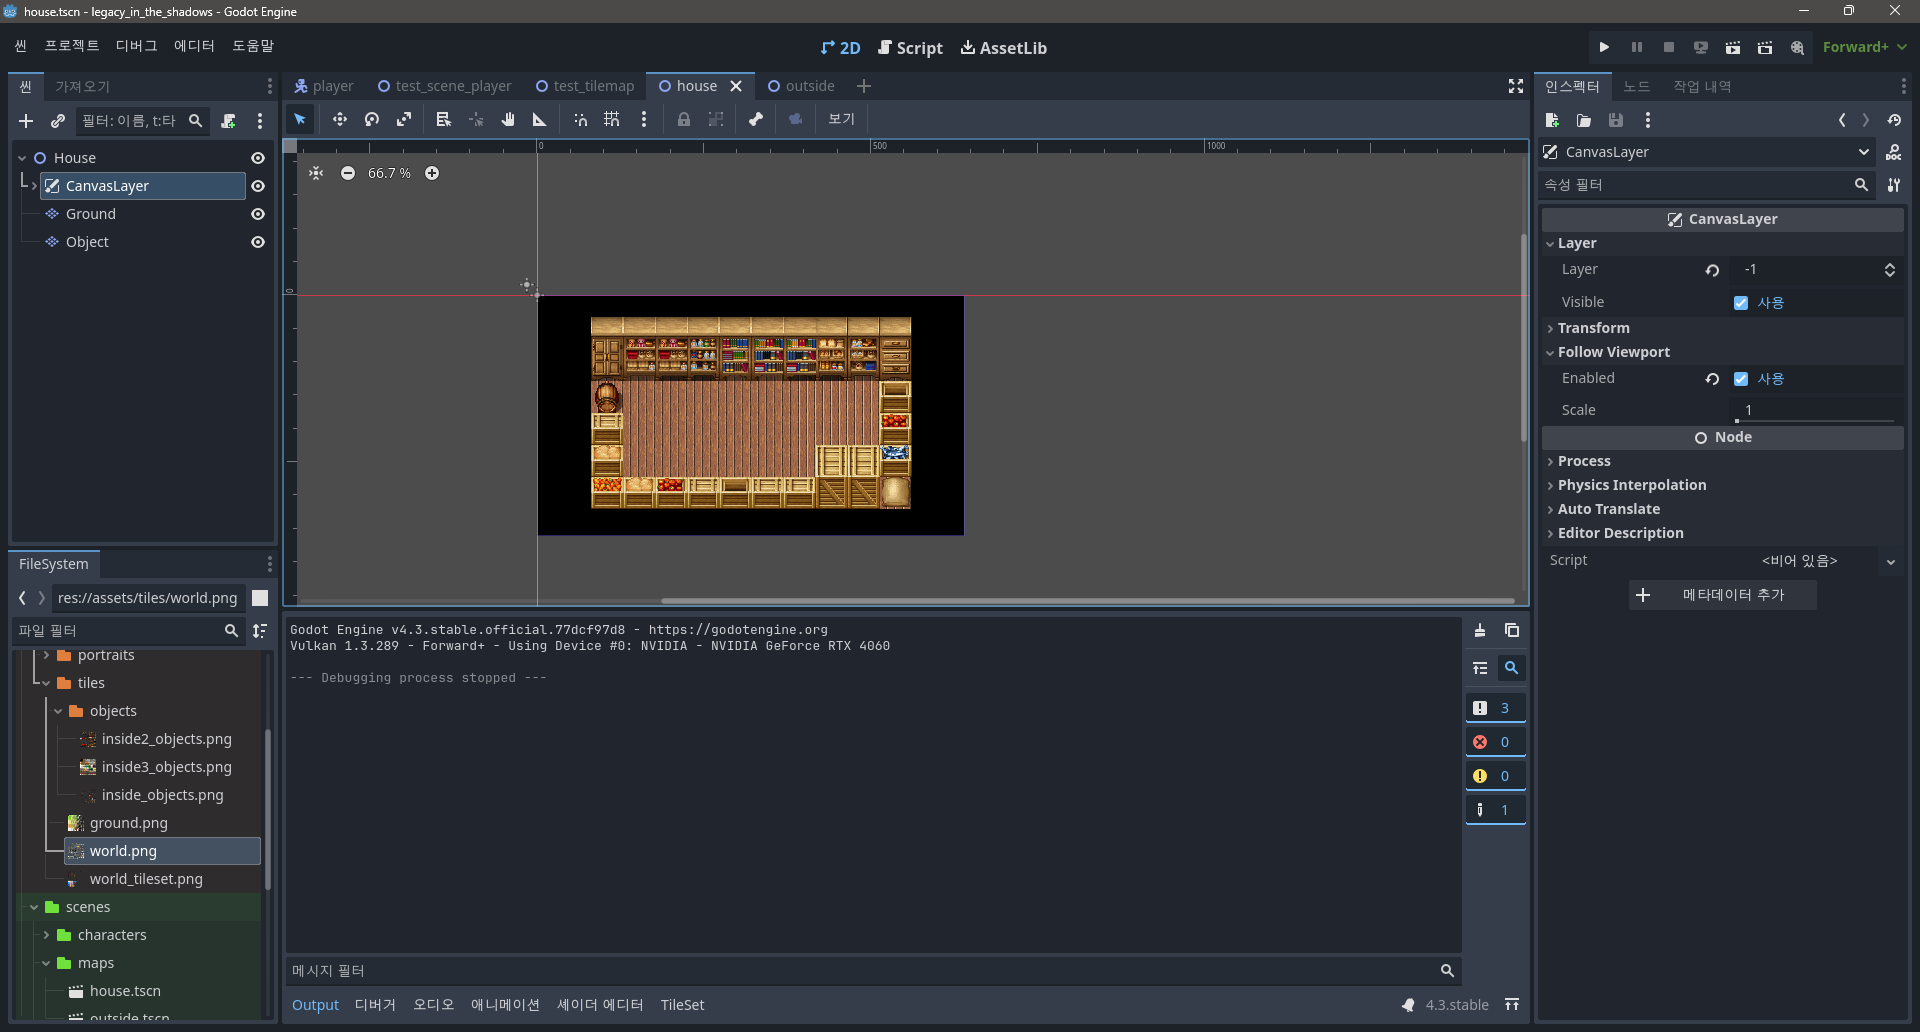
Task: Open the 보기 view menu button
Action: (841, 119)
